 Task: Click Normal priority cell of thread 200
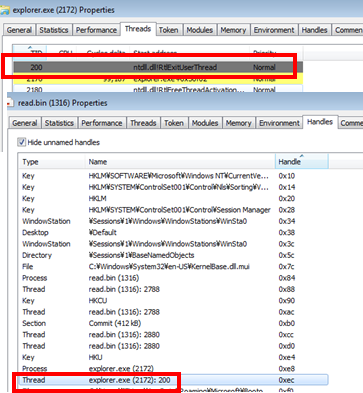point(264,67)
